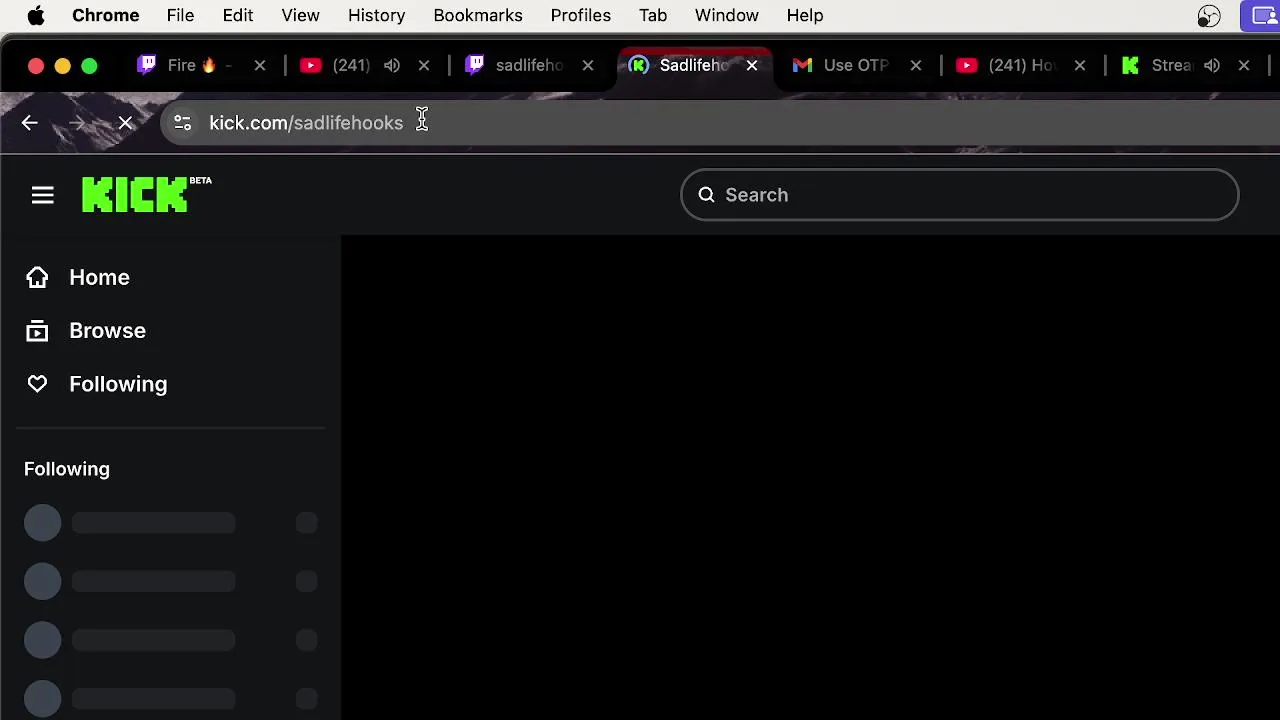Close the Use OTP Gmail tab
This screenshot has width=1280, height=720.
916,65
